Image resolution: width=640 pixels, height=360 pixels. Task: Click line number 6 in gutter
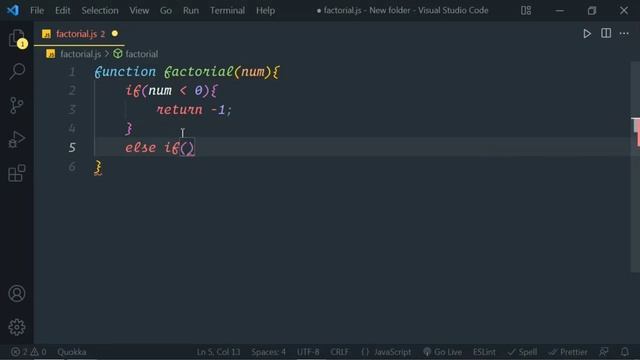click(72, 167)
